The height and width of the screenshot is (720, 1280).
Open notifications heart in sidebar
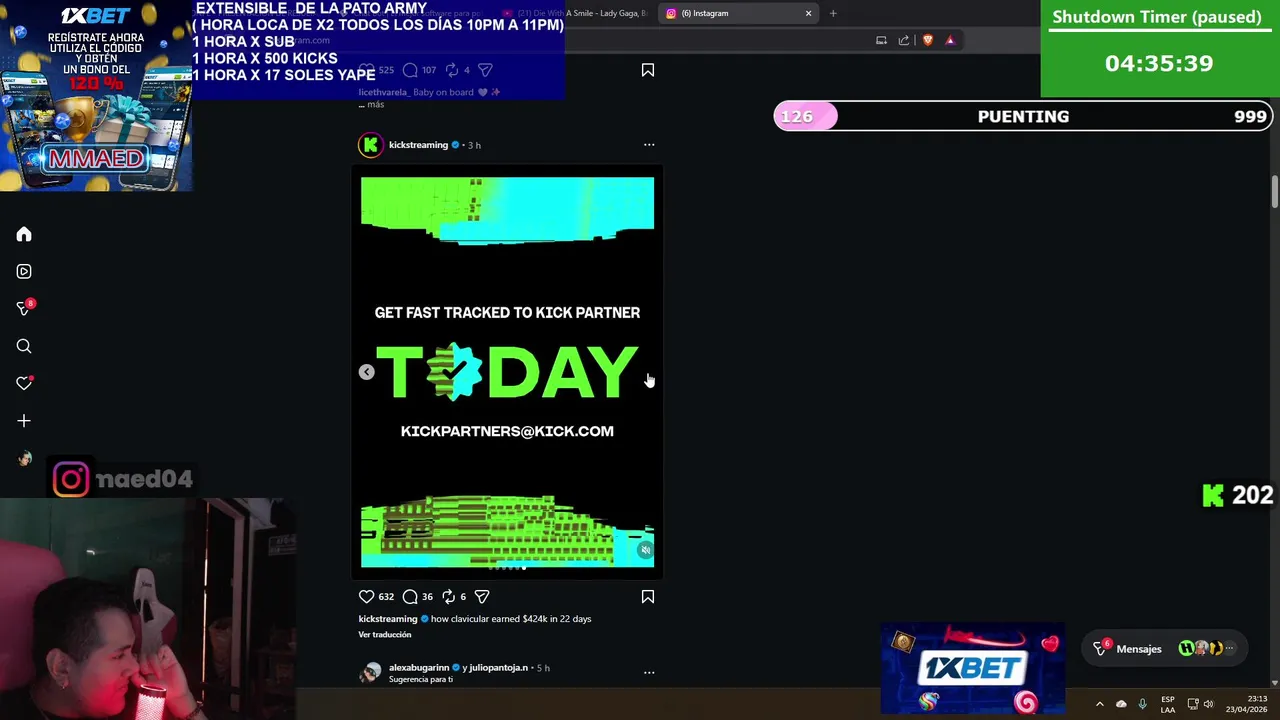click(x=24, y=383)
